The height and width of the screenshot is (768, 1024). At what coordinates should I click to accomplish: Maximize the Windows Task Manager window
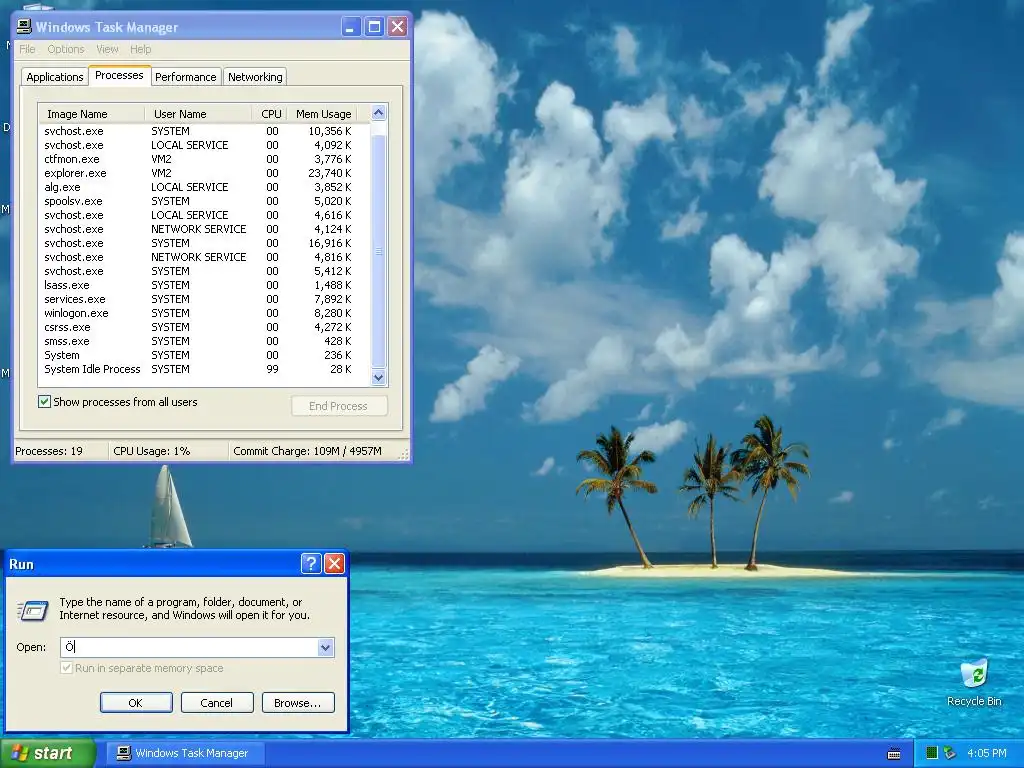[x=374, y=27]
